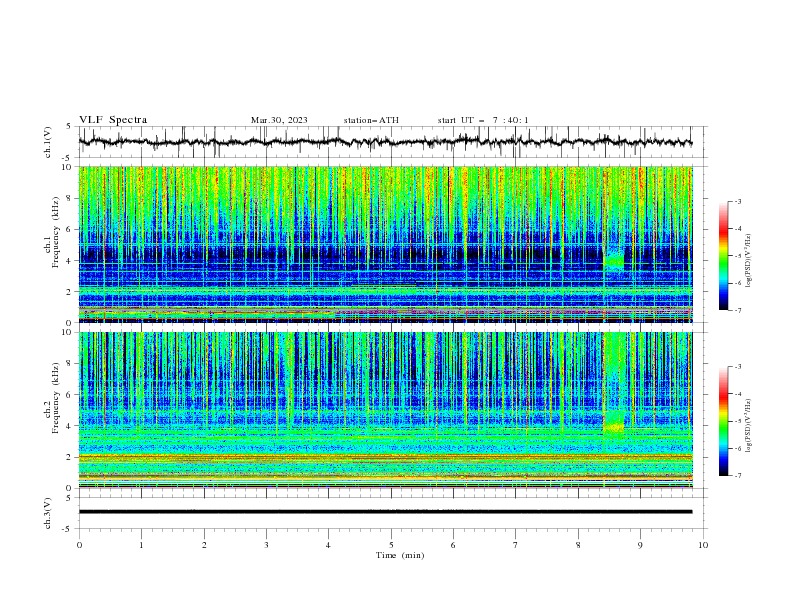This screenshot has width=792, height=612.
Task: Click the time axis tick label "1"
Action: (x=141, y=545)
